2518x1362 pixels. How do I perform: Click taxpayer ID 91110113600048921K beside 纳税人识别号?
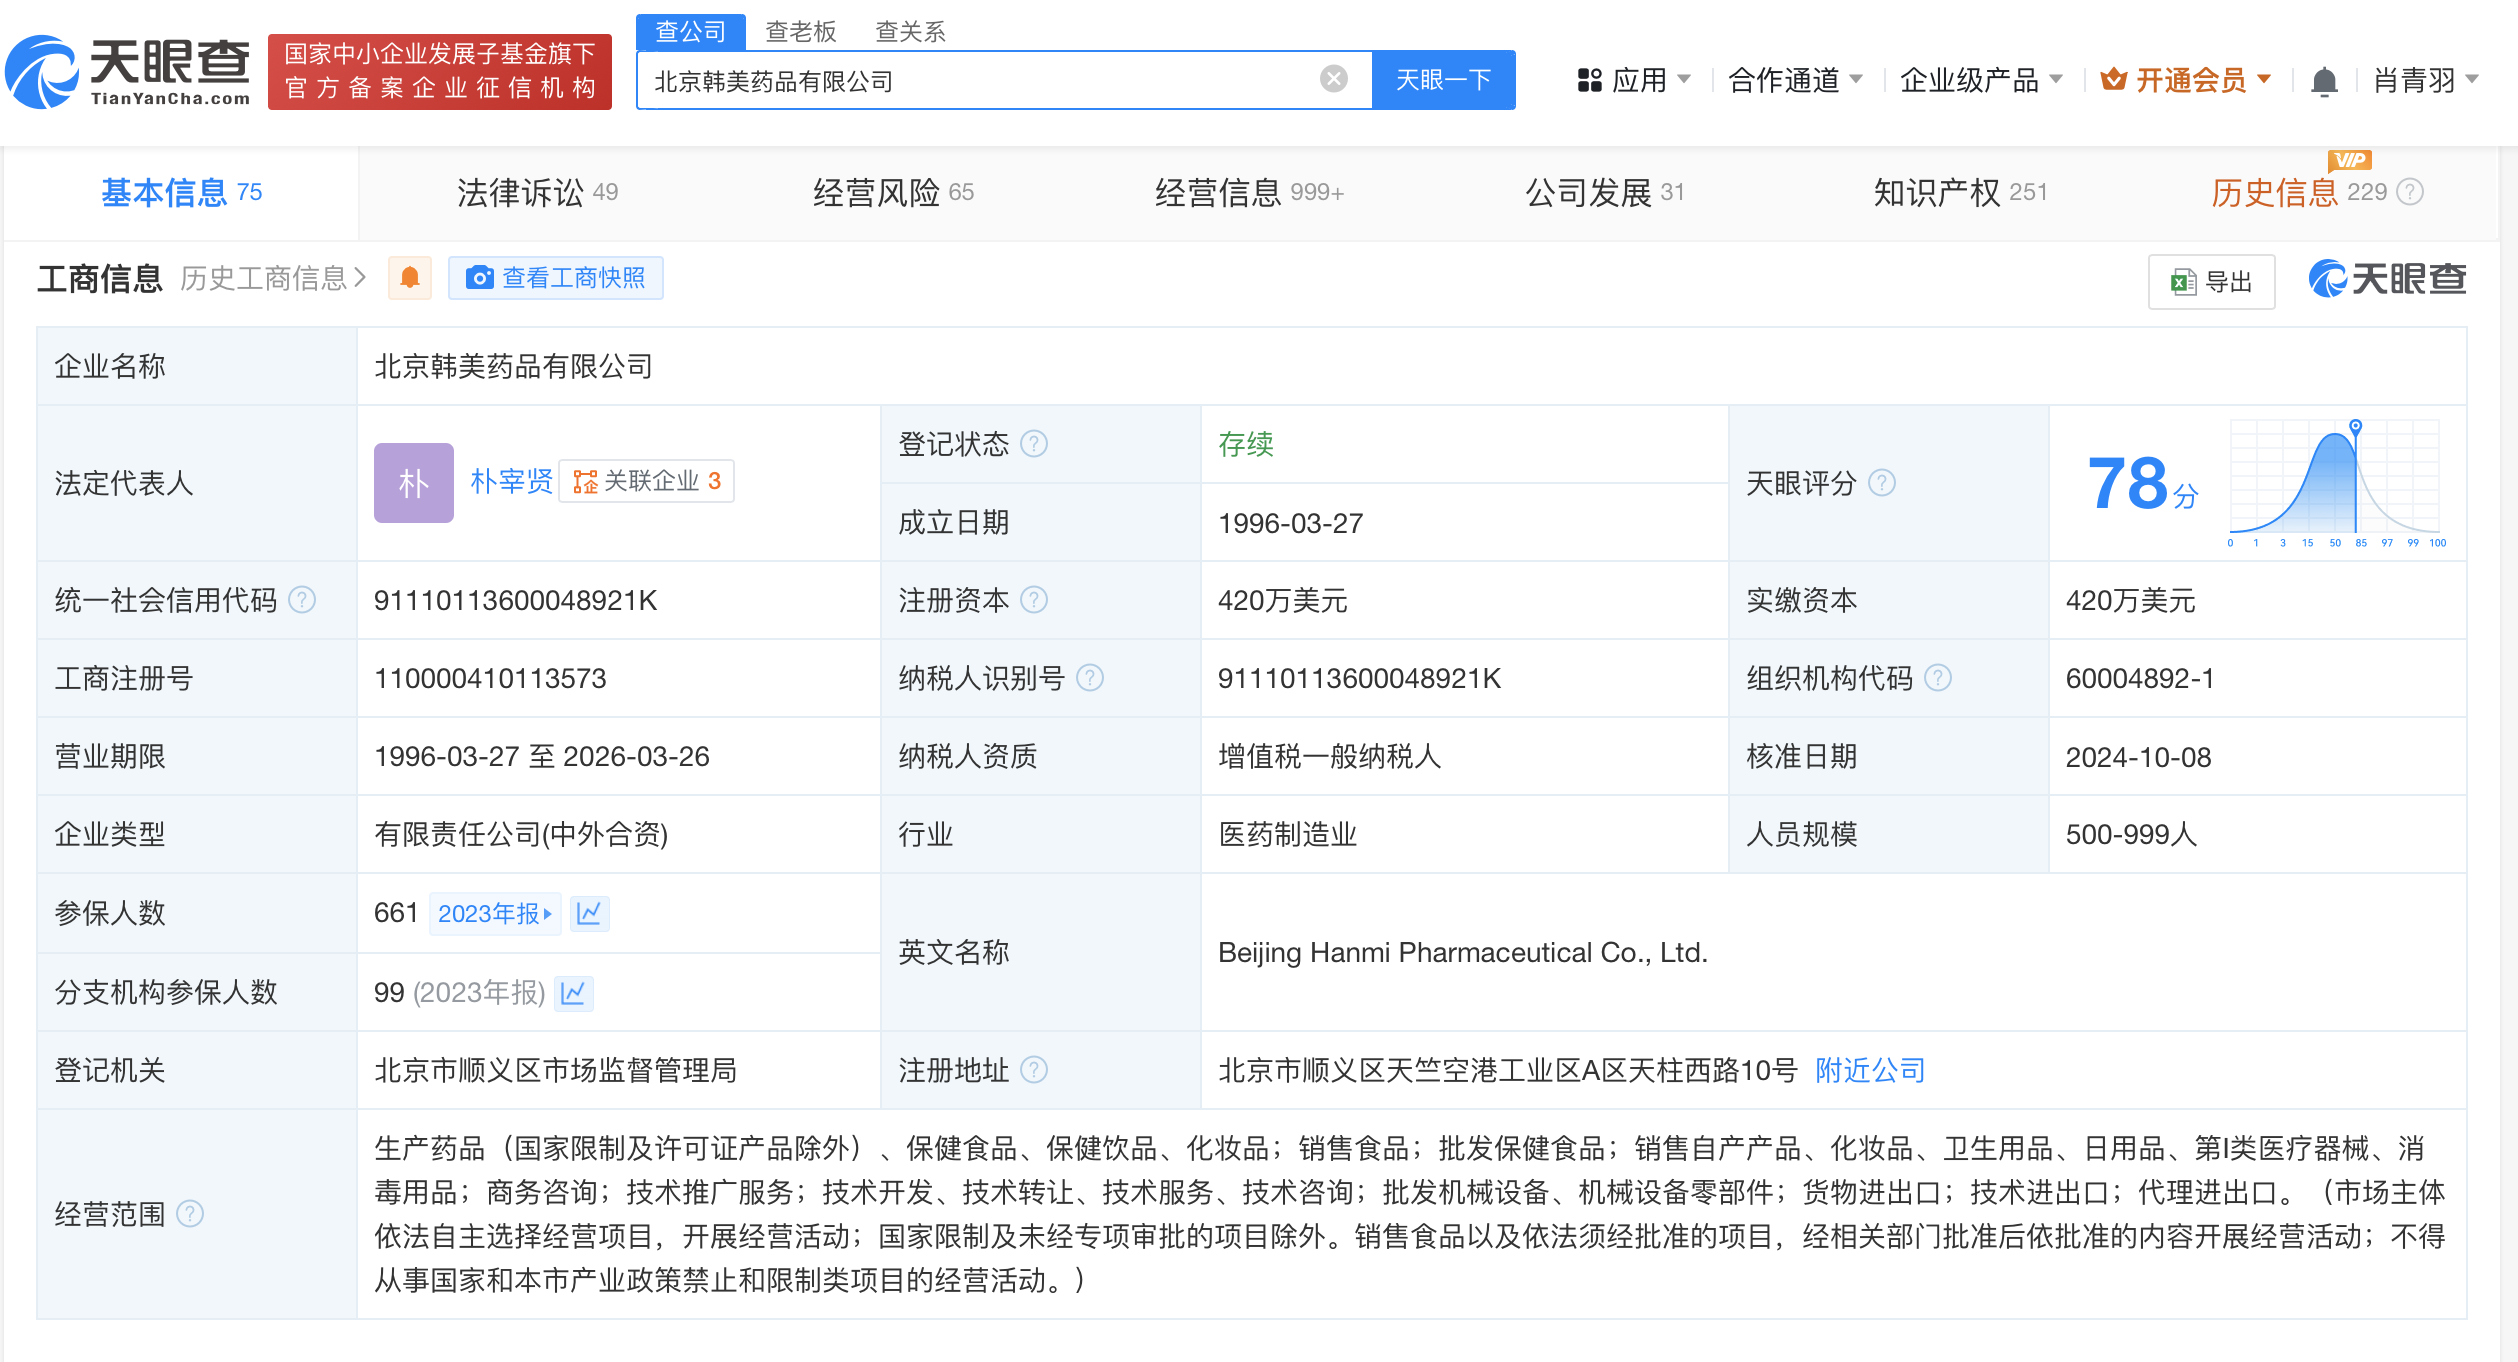tap(1359, 678)
